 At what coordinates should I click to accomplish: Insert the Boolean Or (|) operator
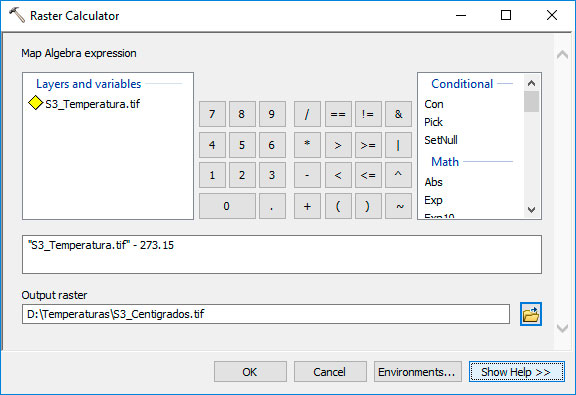click(x=398, y=145)
